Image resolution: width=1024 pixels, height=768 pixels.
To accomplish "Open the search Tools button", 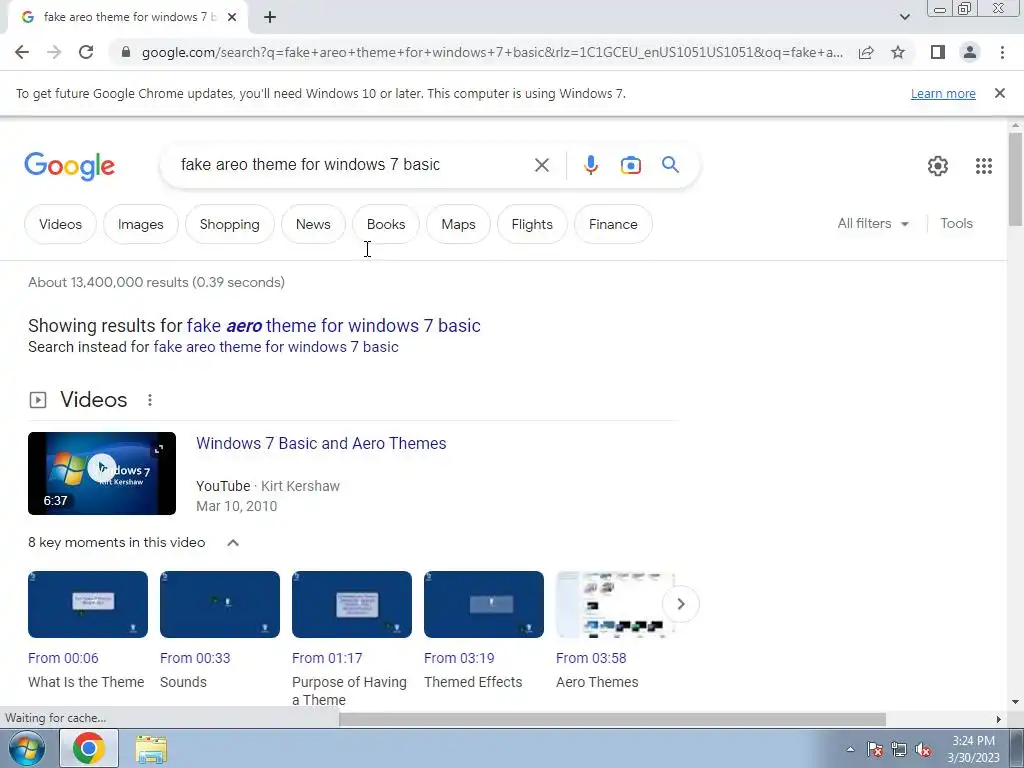I will tap(956, 223).
